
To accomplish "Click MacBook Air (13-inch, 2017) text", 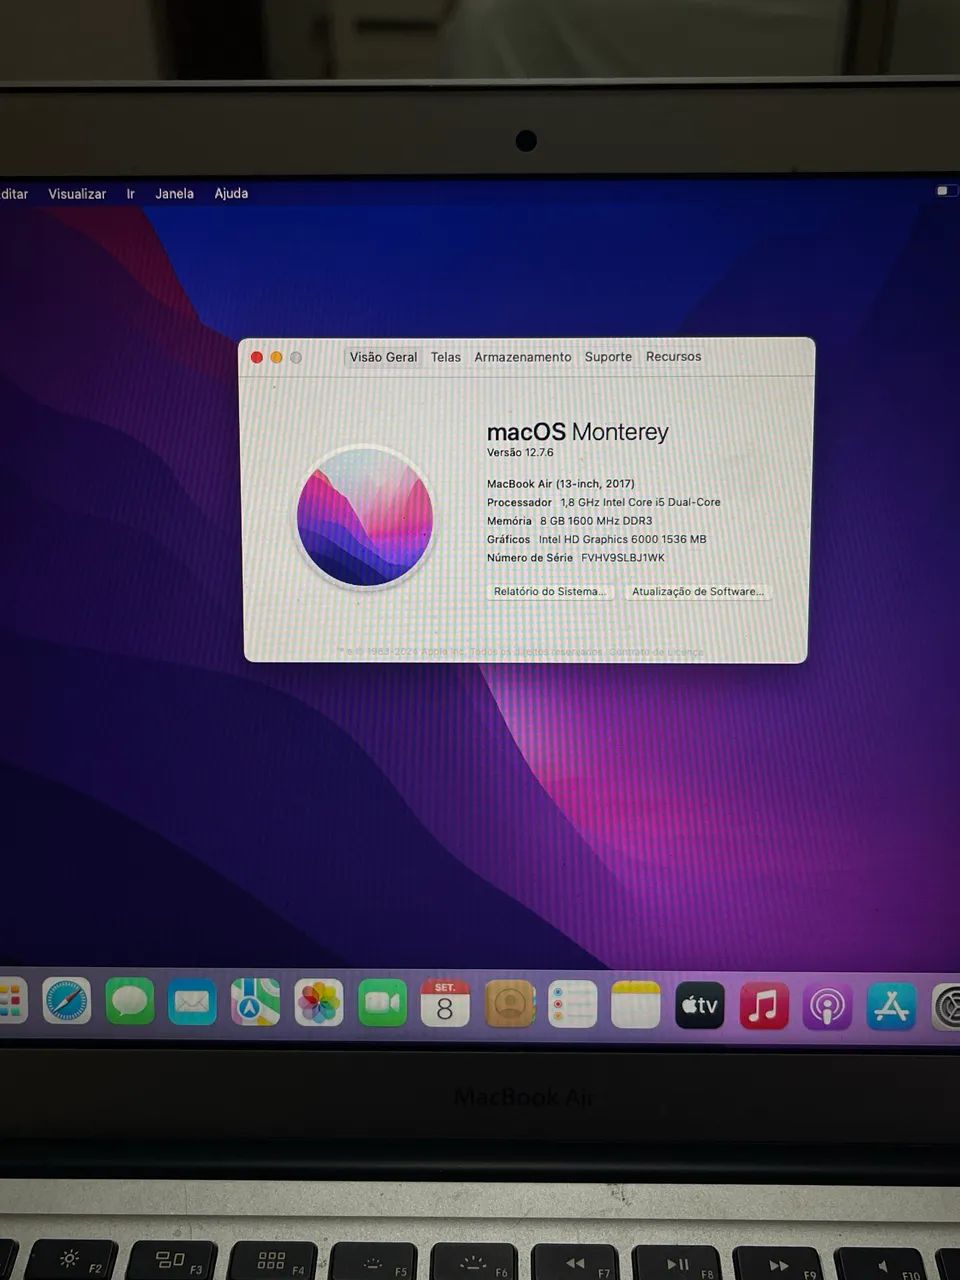I will (561, 484).
